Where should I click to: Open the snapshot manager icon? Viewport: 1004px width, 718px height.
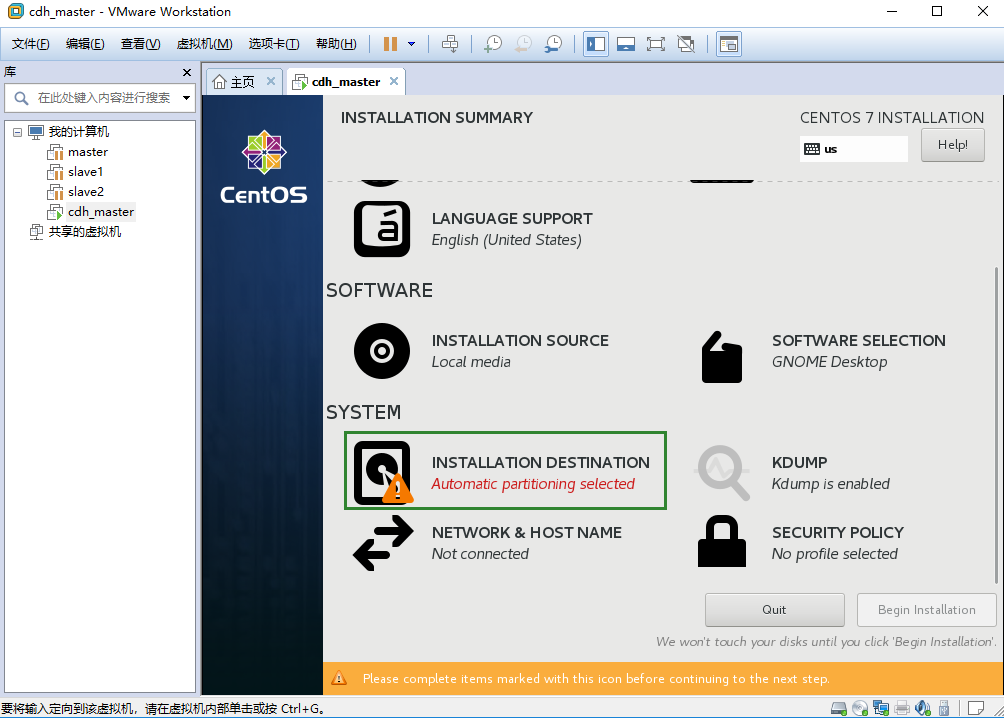[x=553, y=44]
